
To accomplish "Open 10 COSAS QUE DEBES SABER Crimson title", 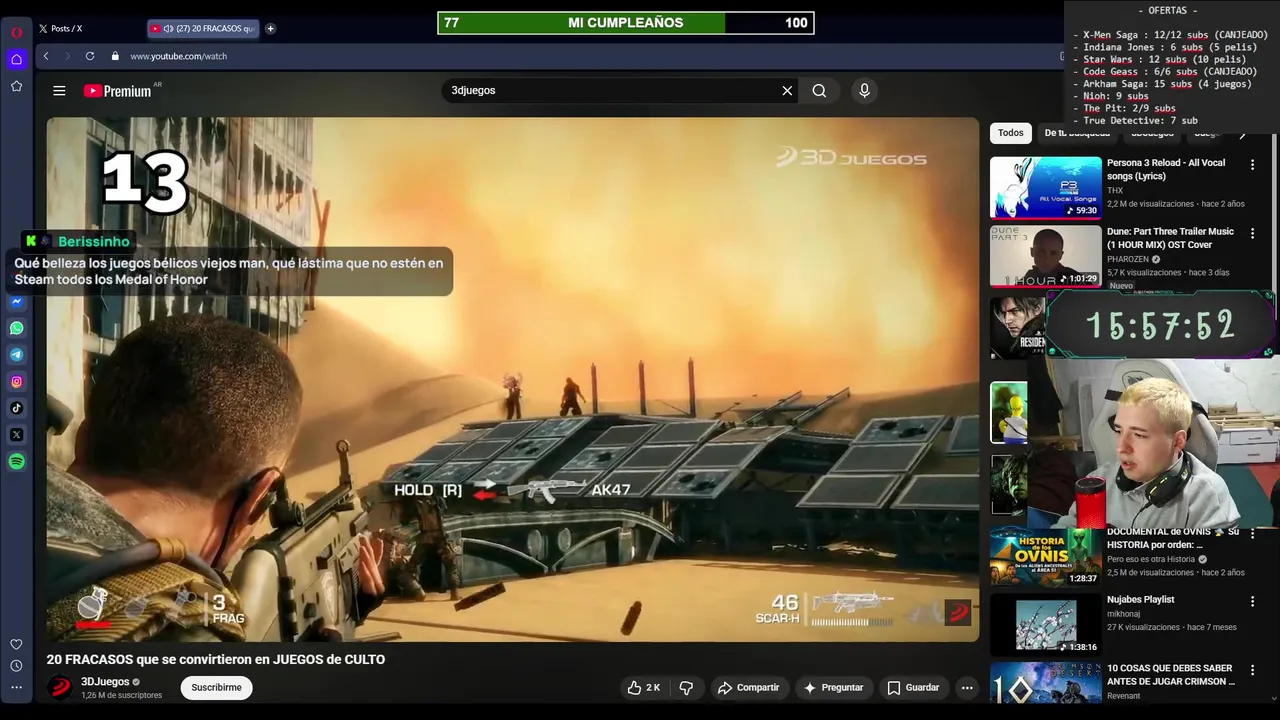I will pyautogui.click(x=1171, y=675).
